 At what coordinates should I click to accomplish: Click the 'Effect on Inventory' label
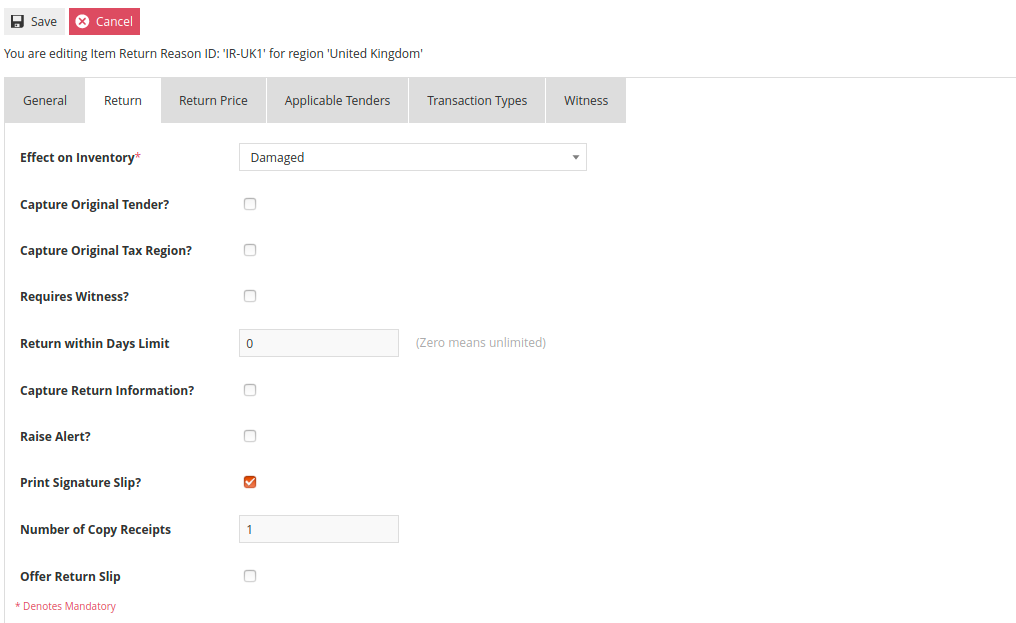77,158
